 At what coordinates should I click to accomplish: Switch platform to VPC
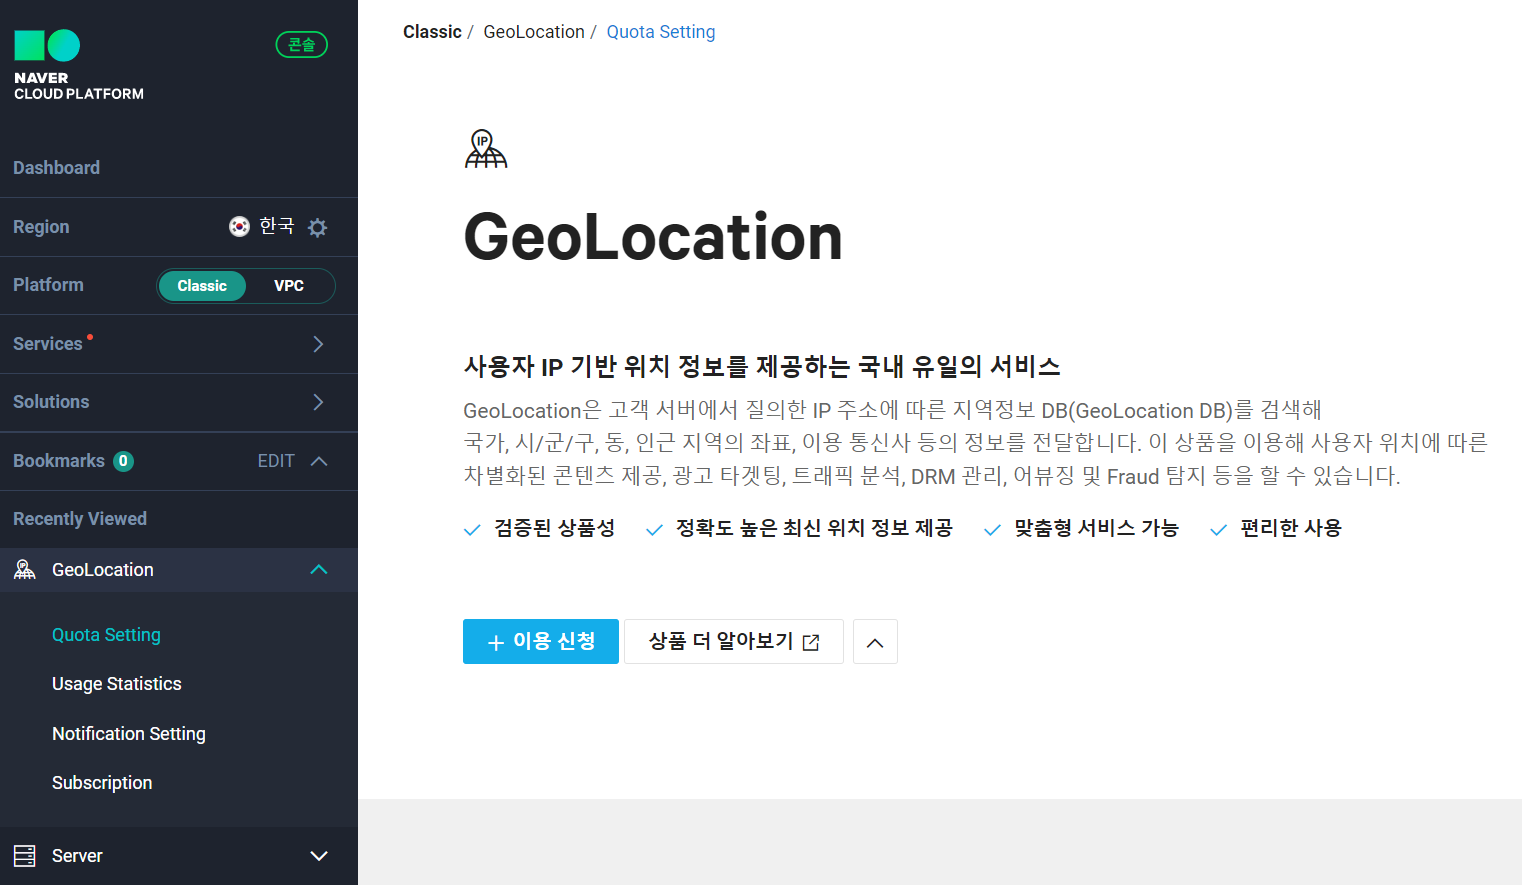[289, 286]
